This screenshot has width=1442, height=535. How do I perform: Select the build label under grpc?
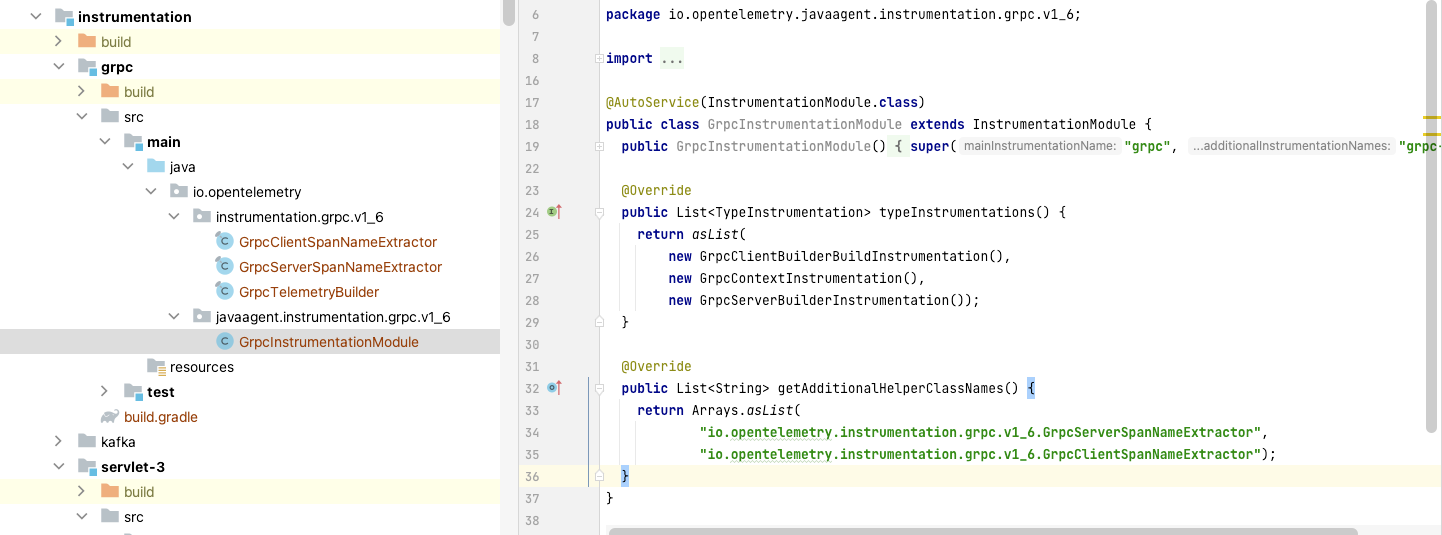tap(139, 92)
